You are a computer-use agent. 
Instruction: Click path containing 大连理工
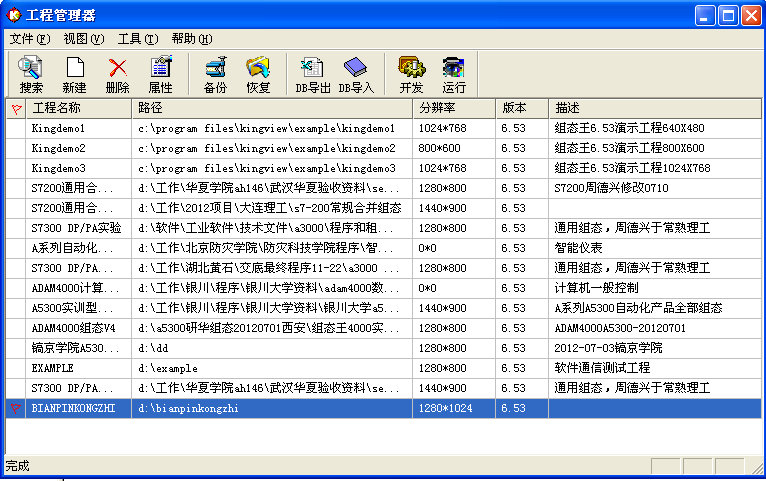click(x=270, y=209)
